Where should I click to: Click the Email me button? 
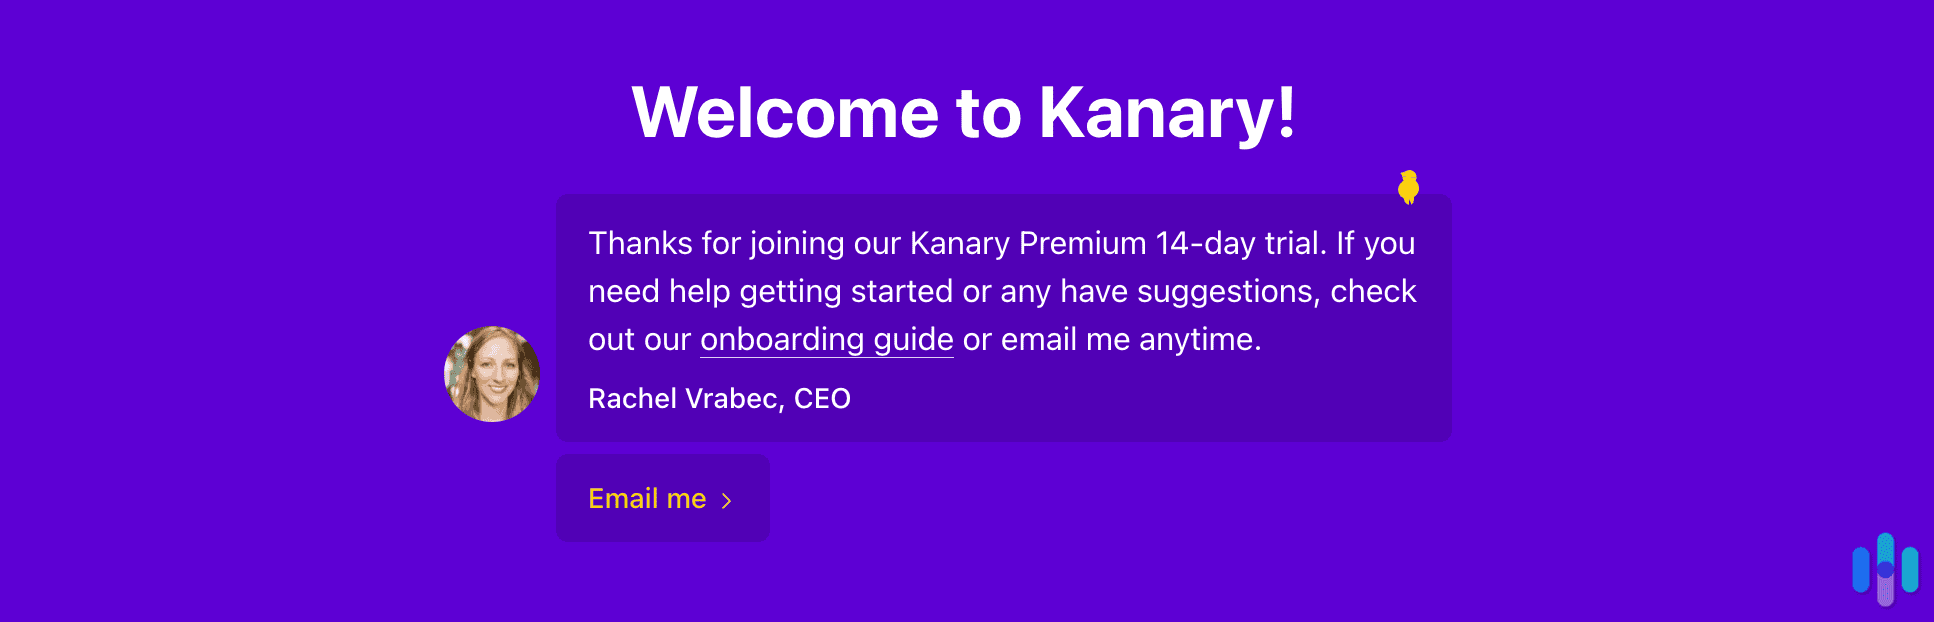click(x=662, y=498)
